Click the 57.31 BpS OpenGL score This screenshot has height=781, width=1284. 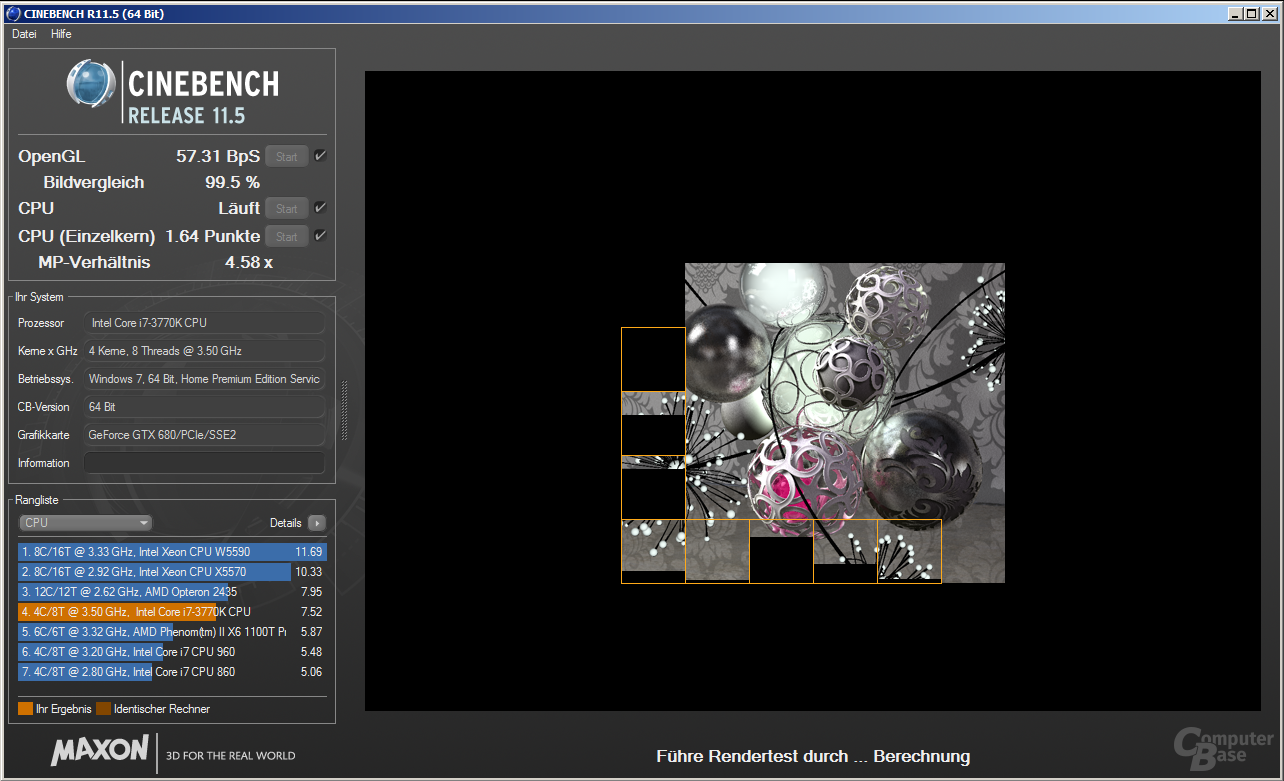[x=218, y=156]
